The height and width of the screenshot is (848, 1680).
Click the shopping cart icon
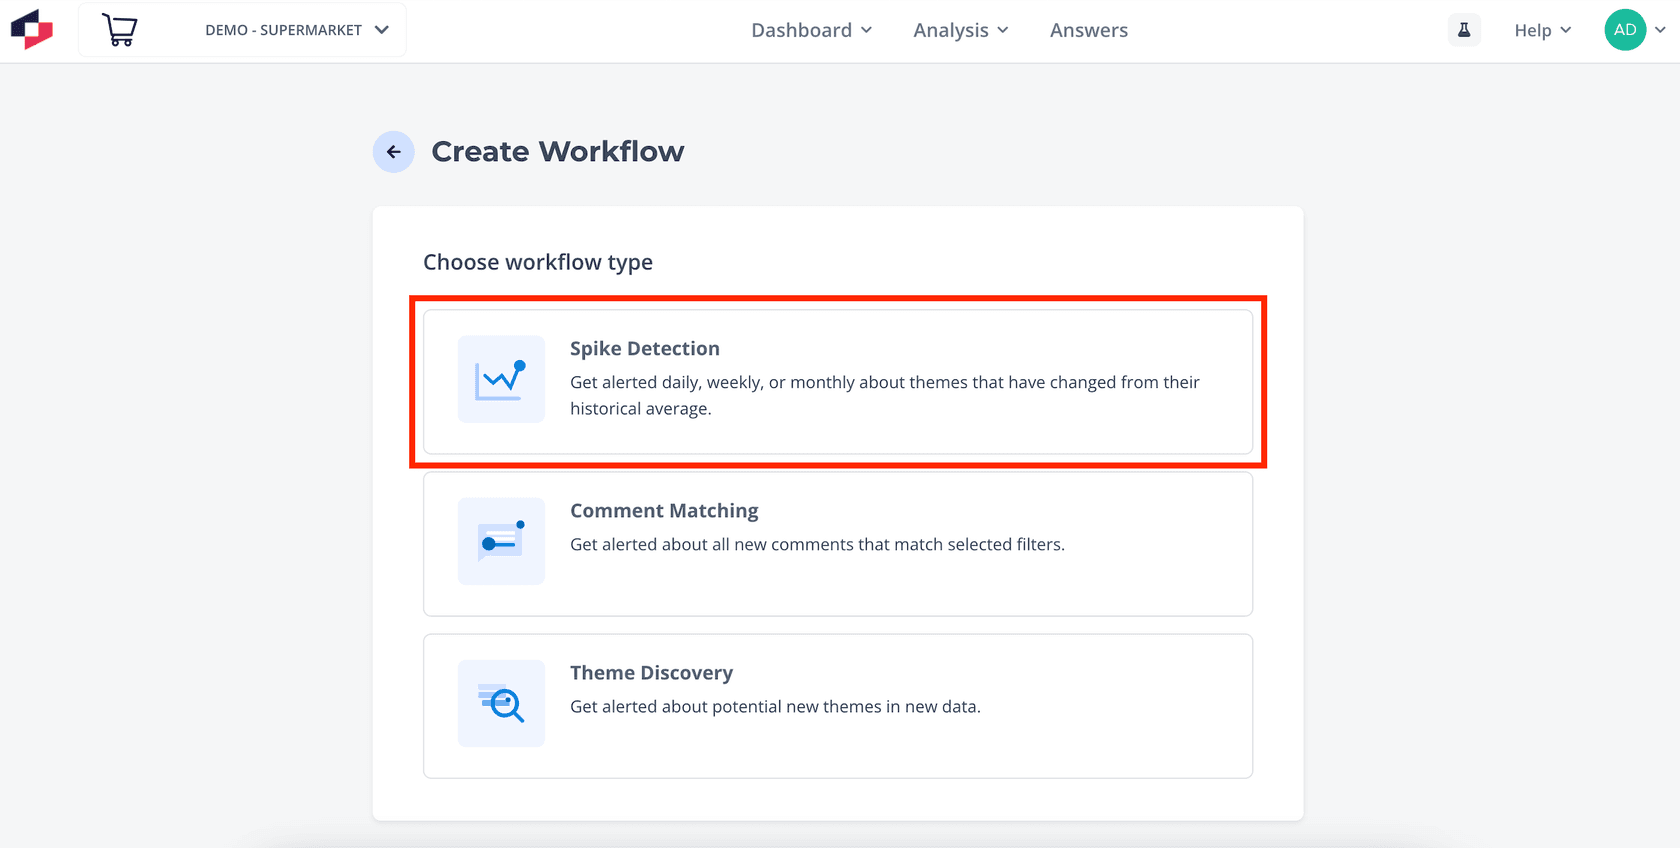coord(120,30)
